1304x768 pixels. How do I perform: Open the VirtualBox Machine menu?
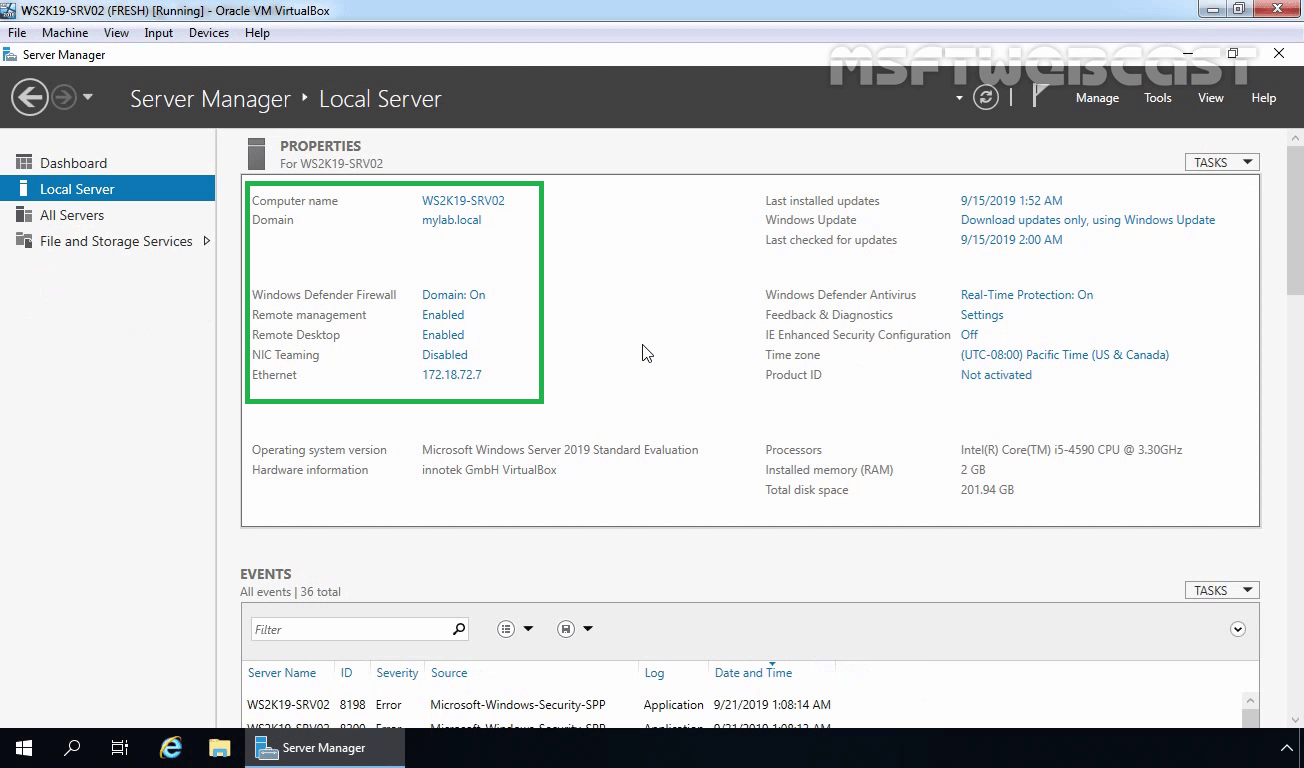click(65, 33)
